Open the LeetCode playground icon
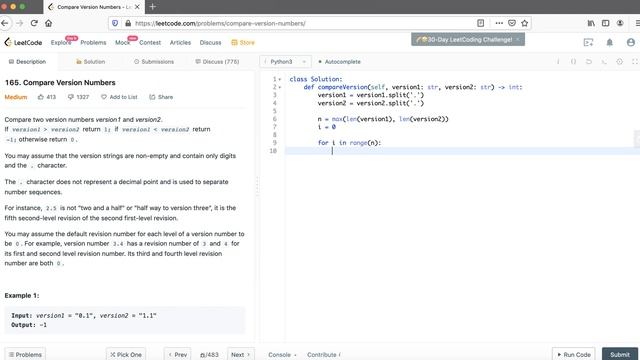This screenshot has width=640, height=360. click(588, 42)
